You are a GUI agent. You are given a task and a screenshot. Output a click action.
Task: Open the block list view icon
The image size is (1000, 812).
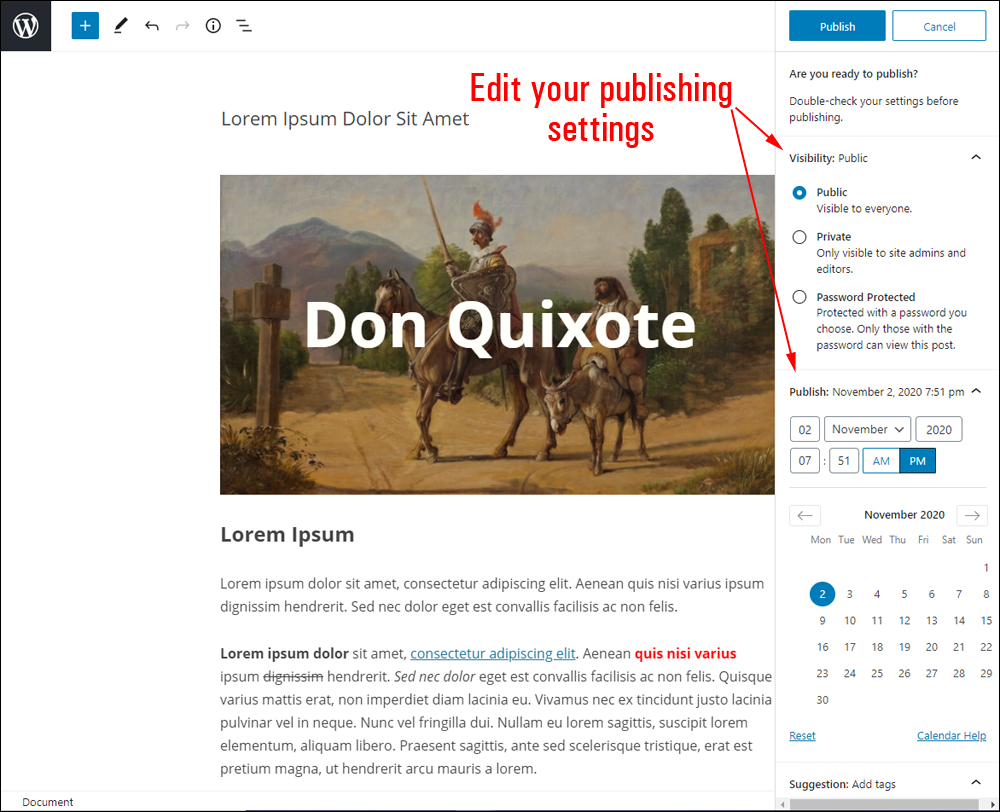click(x=244, y=26)
